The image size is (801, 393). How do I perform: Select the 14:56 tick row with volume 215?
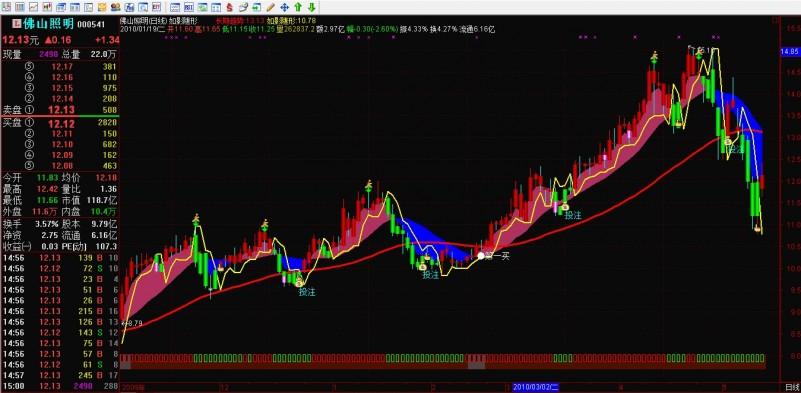tap(60, 311)
